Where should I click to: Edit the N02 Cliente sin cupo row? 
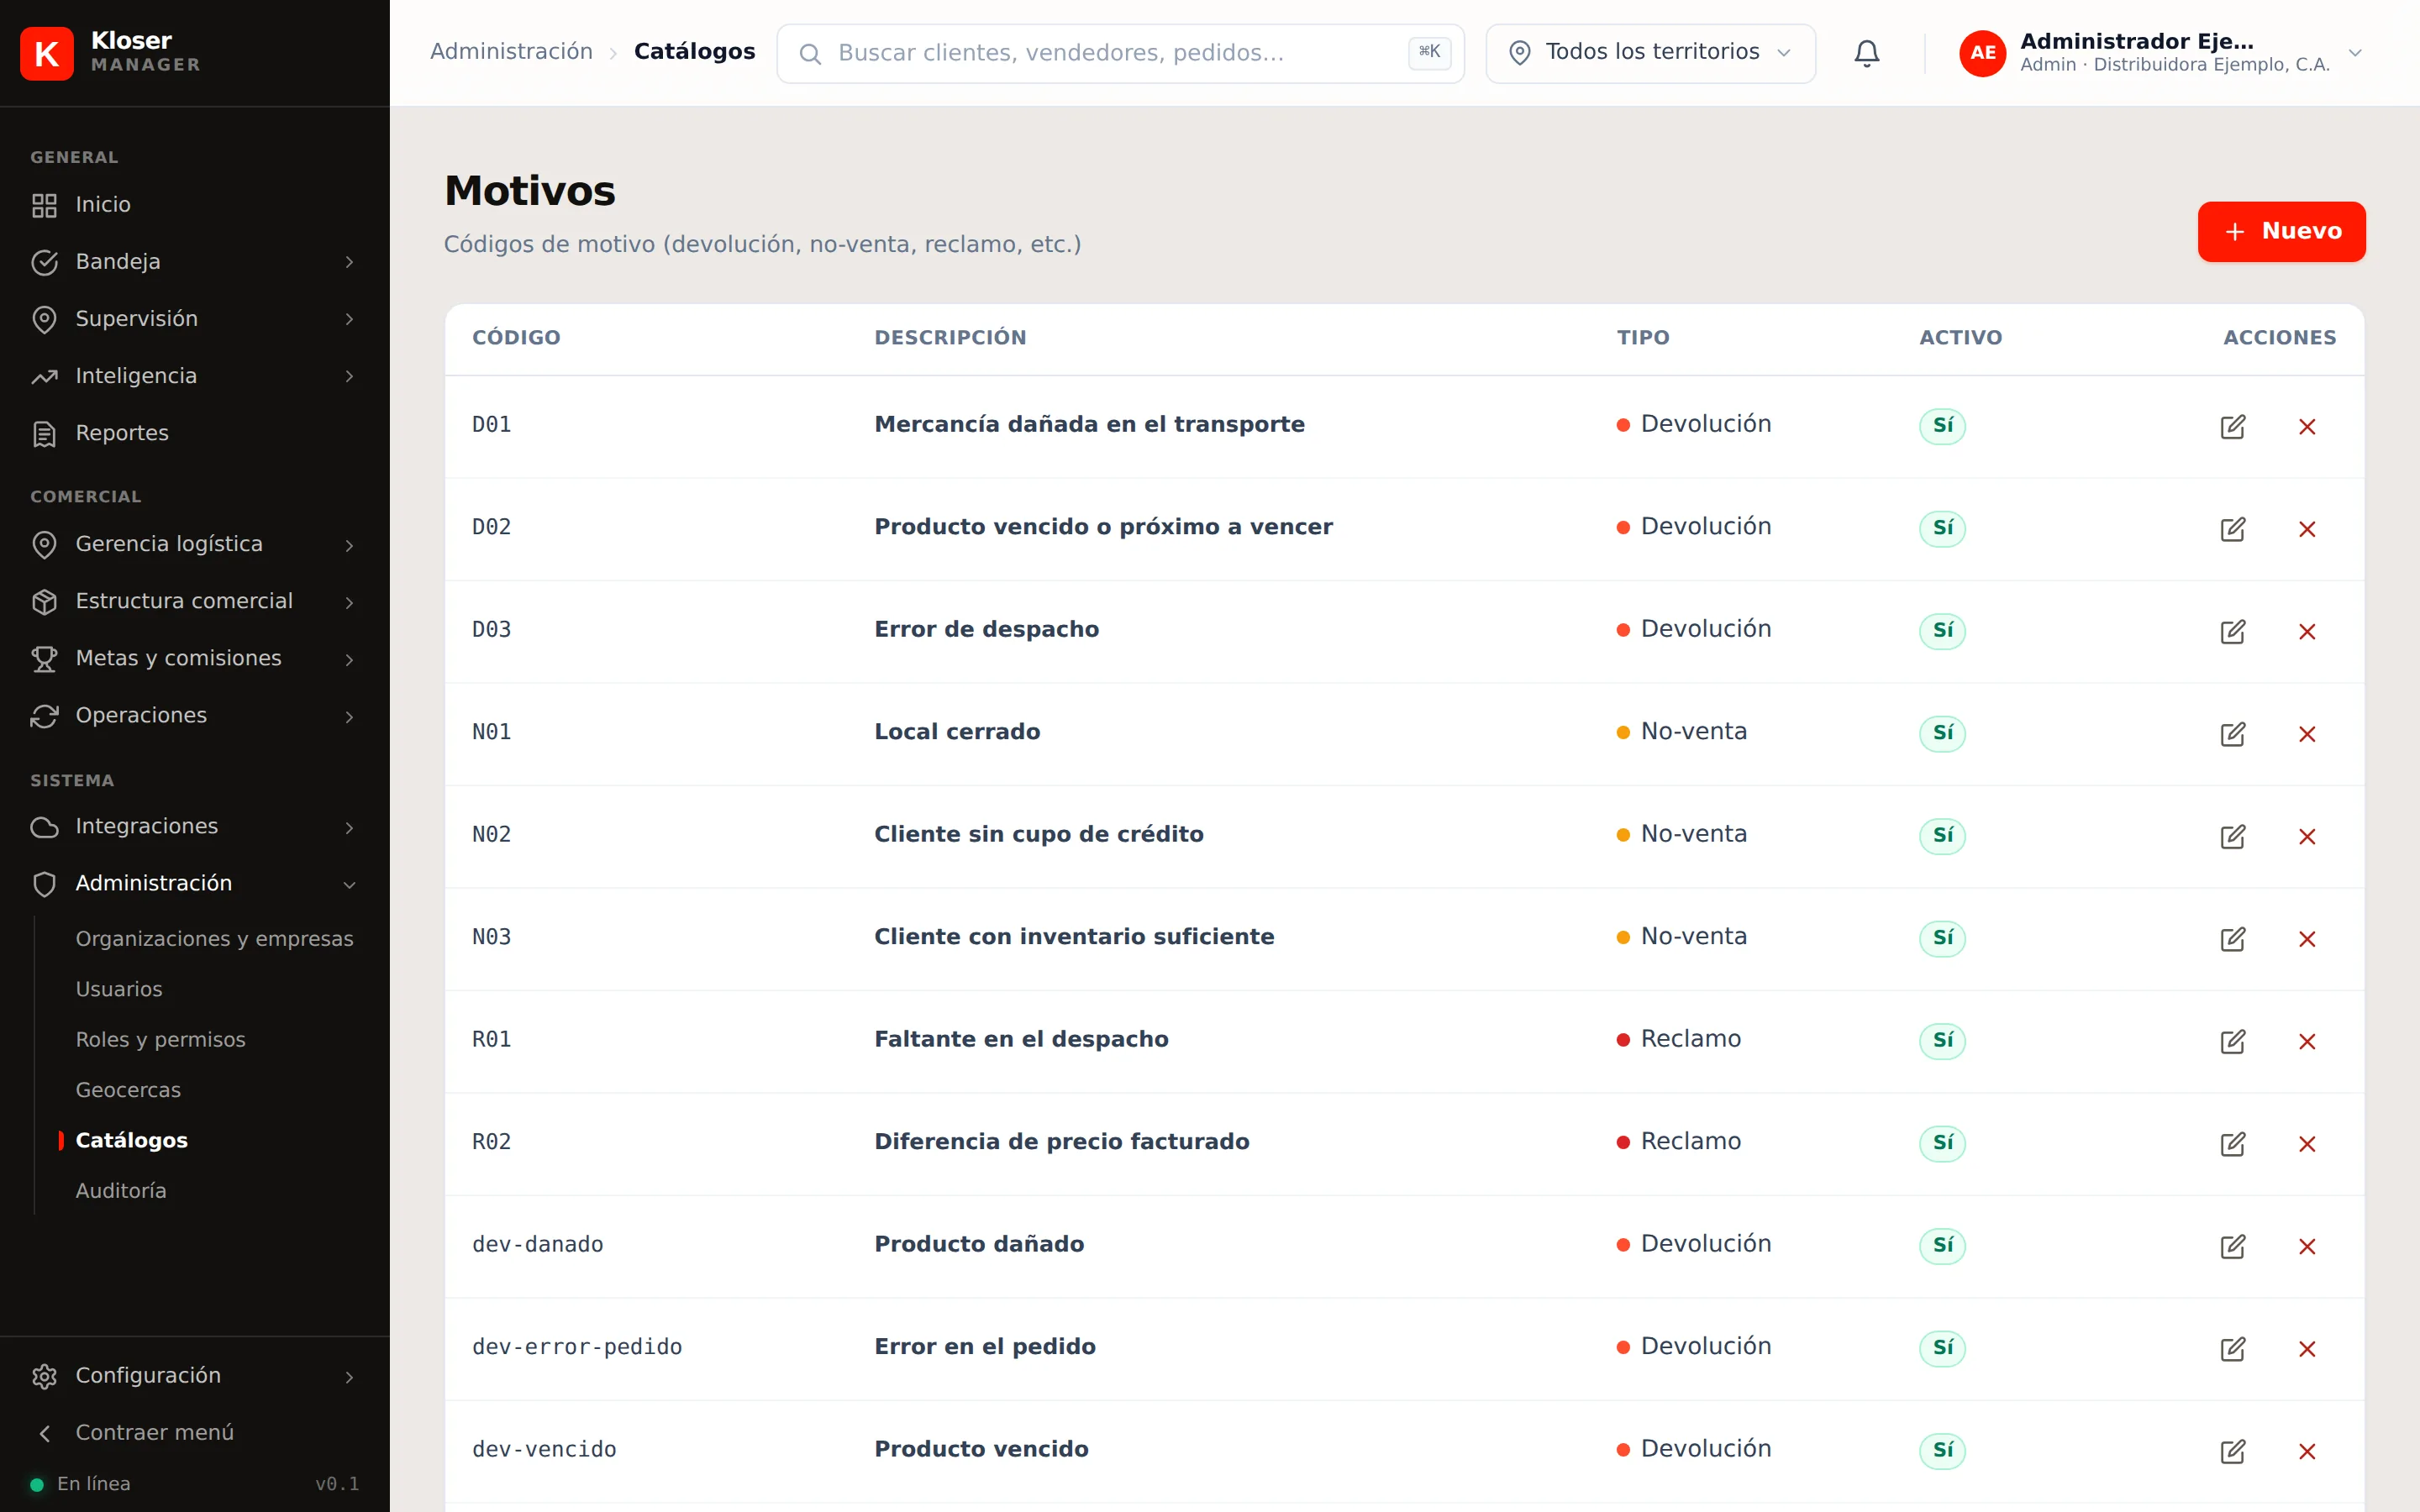tap(2232, 837)
